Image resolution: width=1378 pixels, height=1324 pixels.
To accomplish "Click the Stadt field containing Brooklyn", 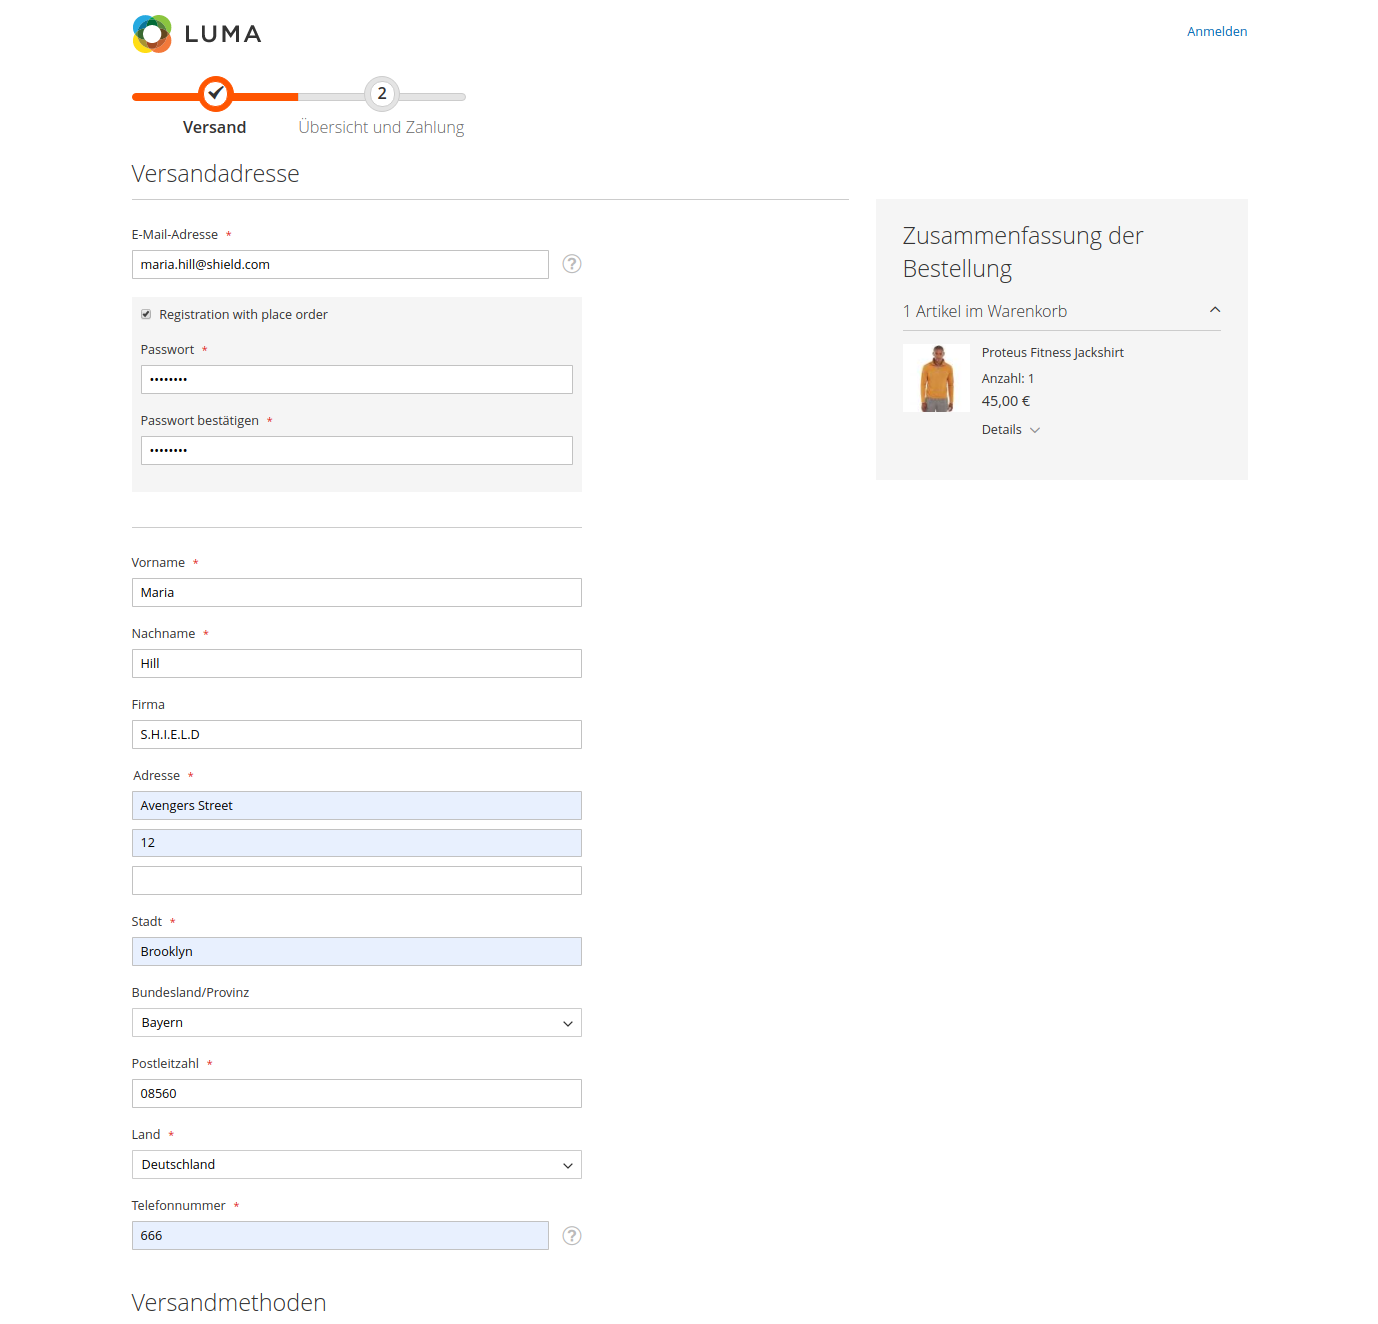I will [x=357, y=952].
